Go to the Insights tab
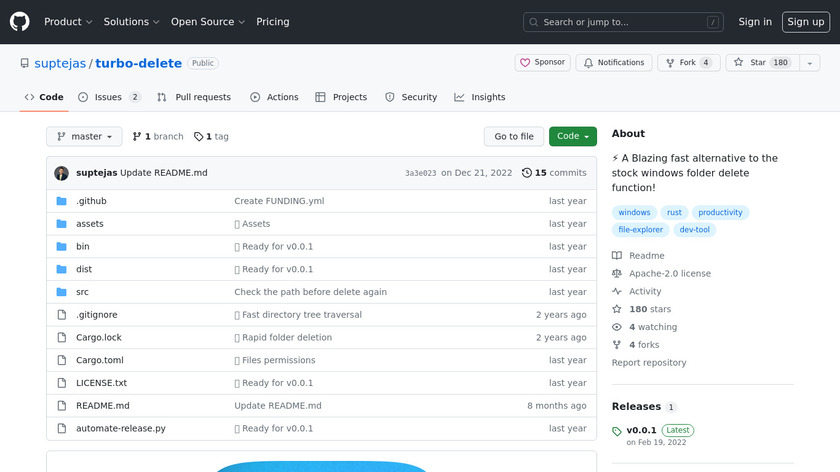 [x=480, y=97]
